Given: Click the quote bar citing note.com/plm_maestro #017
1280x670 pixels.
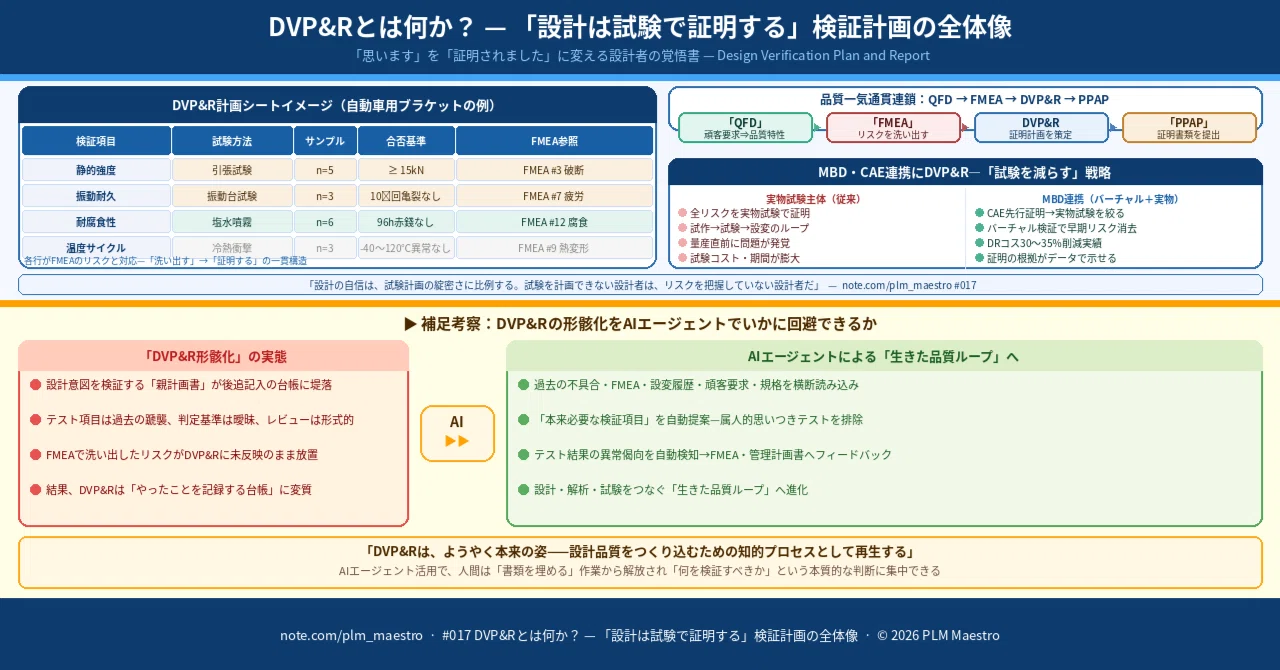Looking at the screenshot, I should [x=640, y=285].
